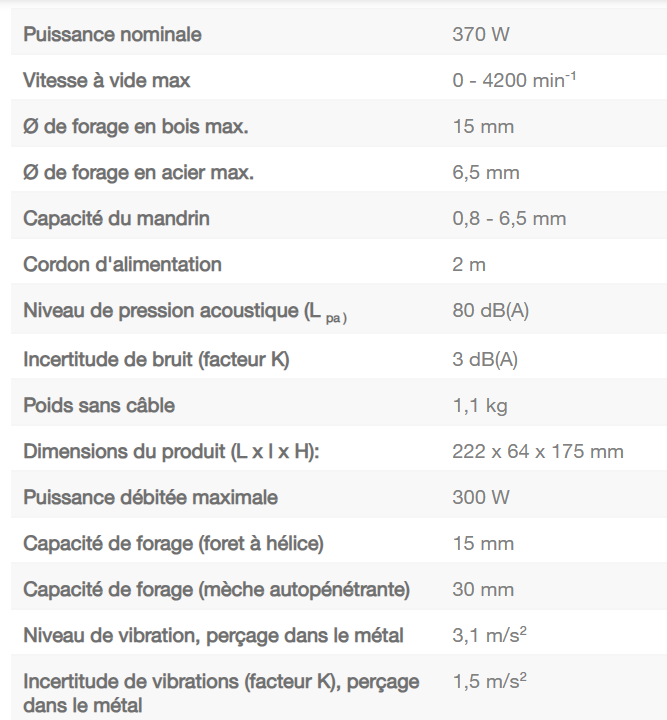Select the 2 m cord length value
This screenshot has width=667, height=720.
click(x=469, y=265)
